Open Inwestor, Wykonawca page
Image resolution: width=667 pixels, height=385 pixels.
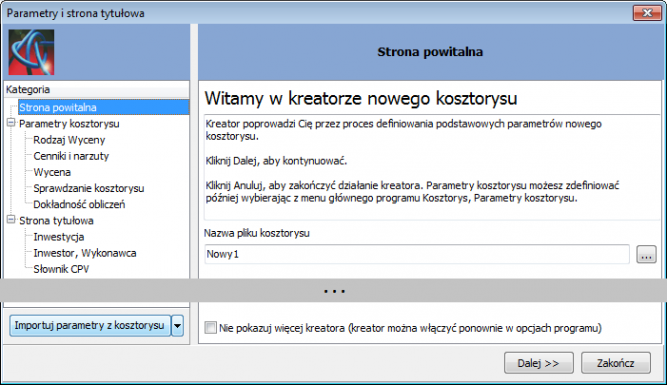[85, 253]
